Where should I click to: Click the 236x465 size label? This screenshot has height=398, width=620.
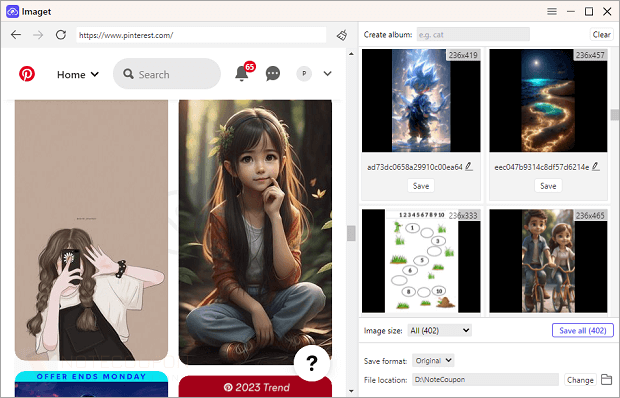(590, 215)
